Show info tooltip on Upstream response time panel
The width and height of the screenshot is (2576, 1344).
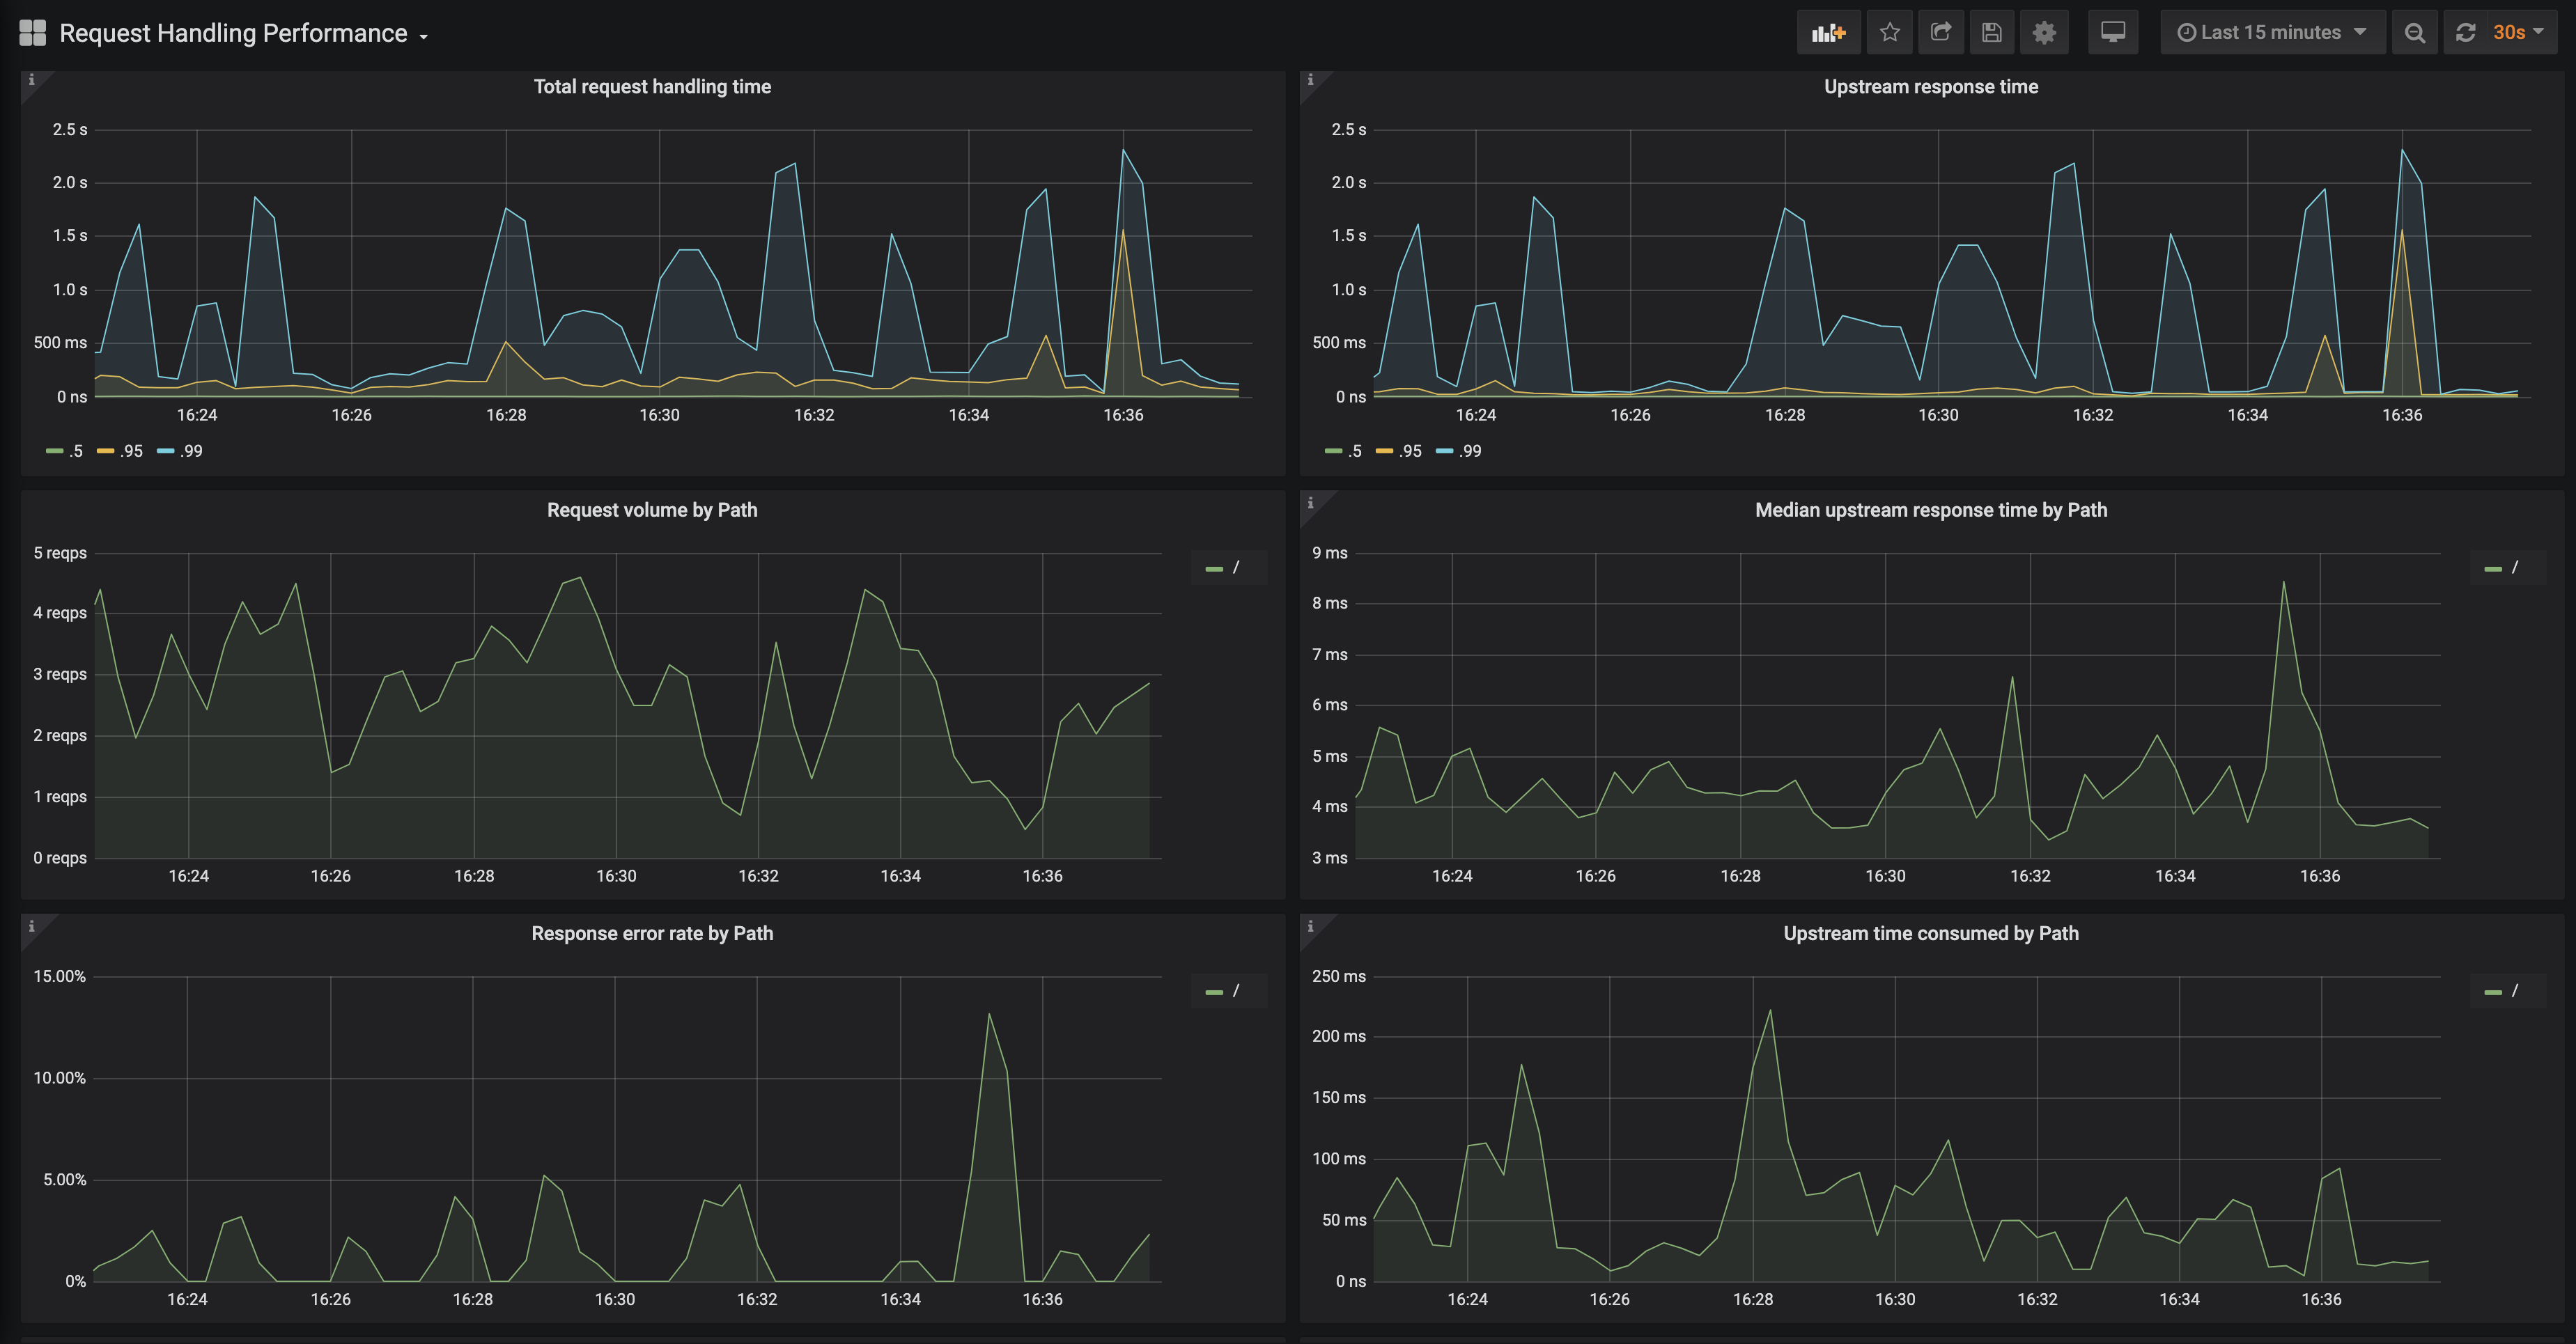tap(1310, 80)
